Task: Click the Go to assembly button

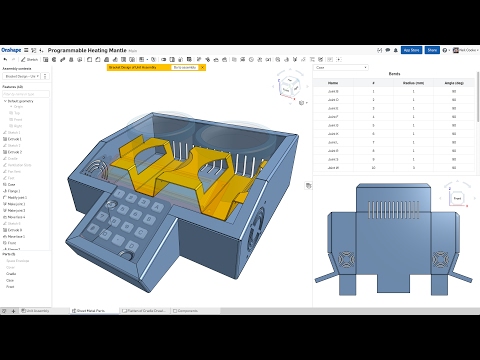Action: (185, 67)
